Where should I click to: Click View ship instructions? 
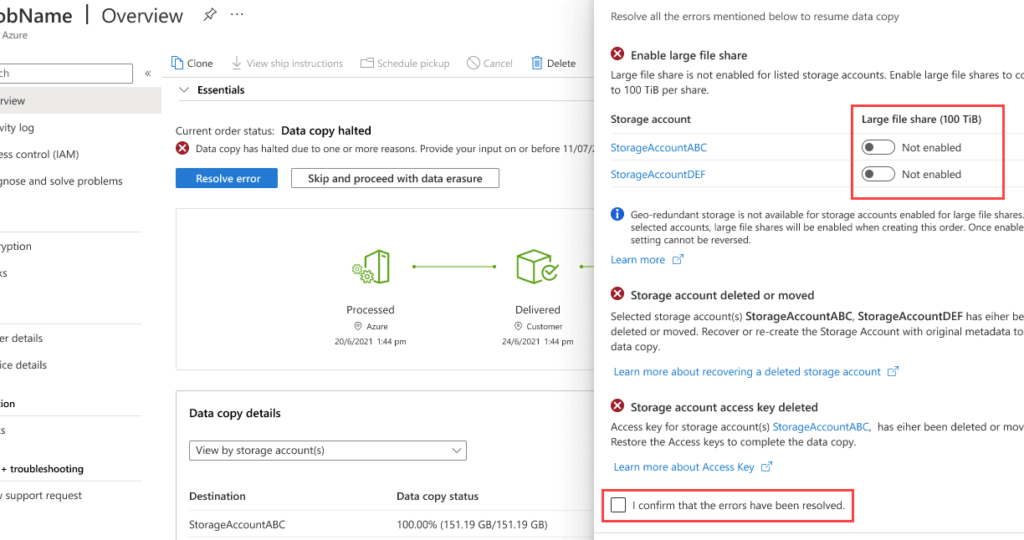[x=287, y=63]
